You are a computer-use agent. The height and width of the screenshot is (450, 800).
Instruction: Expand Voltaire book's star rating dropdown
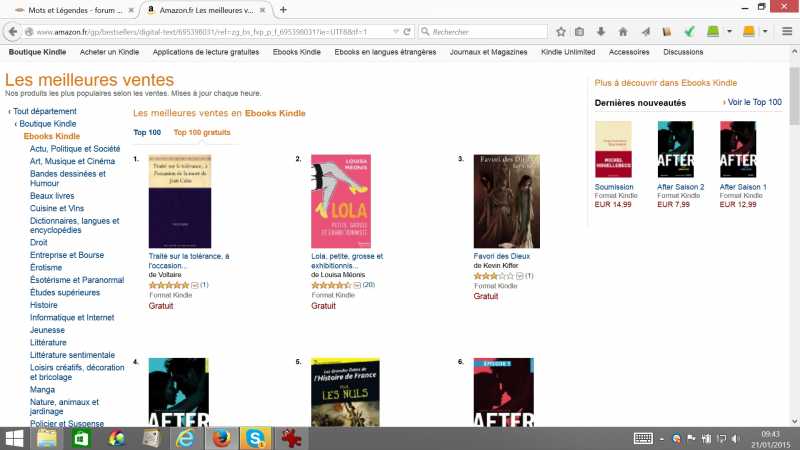tap(194, 285)
